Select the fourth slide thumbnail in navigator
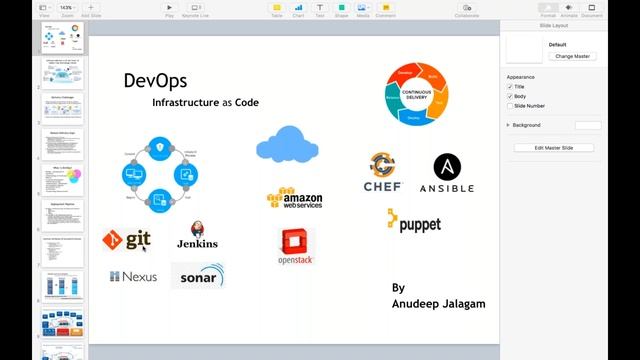This screenshot has height=360, width=640. tap(62, 144)
